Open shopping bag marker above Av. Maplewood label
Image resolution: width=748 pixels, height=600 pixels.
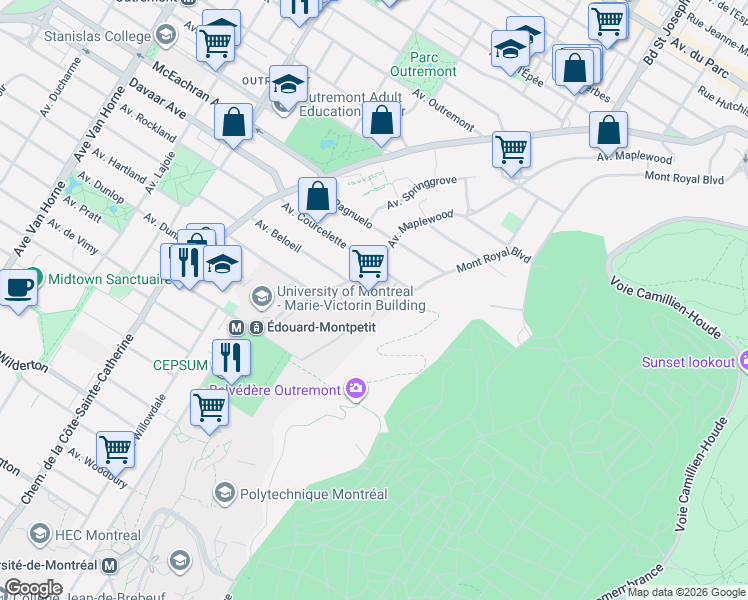[x=608, y=132]
